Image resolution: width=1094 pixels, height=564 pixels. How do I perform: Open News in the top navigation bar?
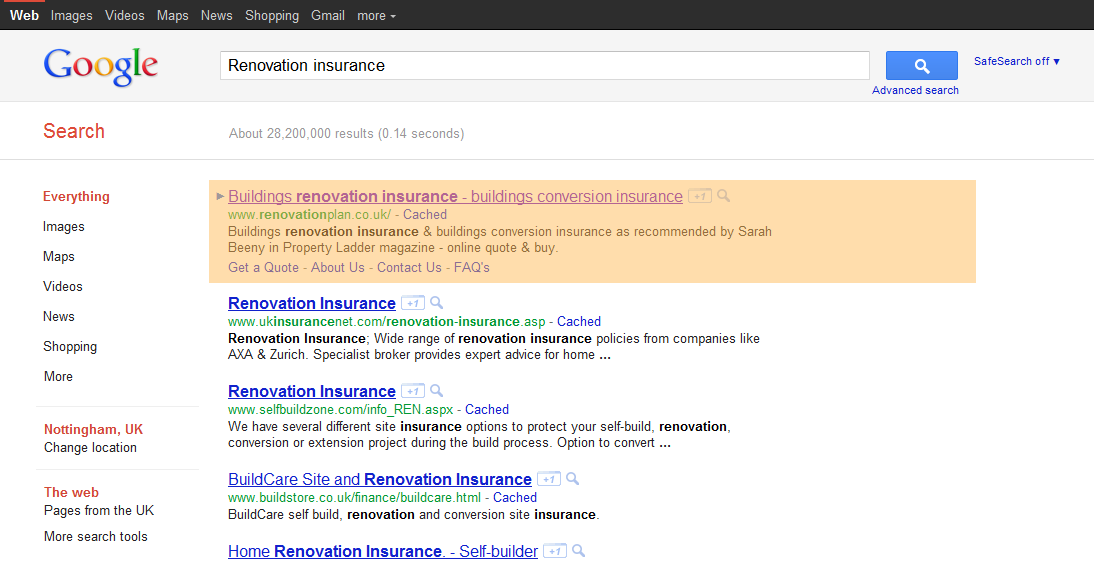pos(216,15)
